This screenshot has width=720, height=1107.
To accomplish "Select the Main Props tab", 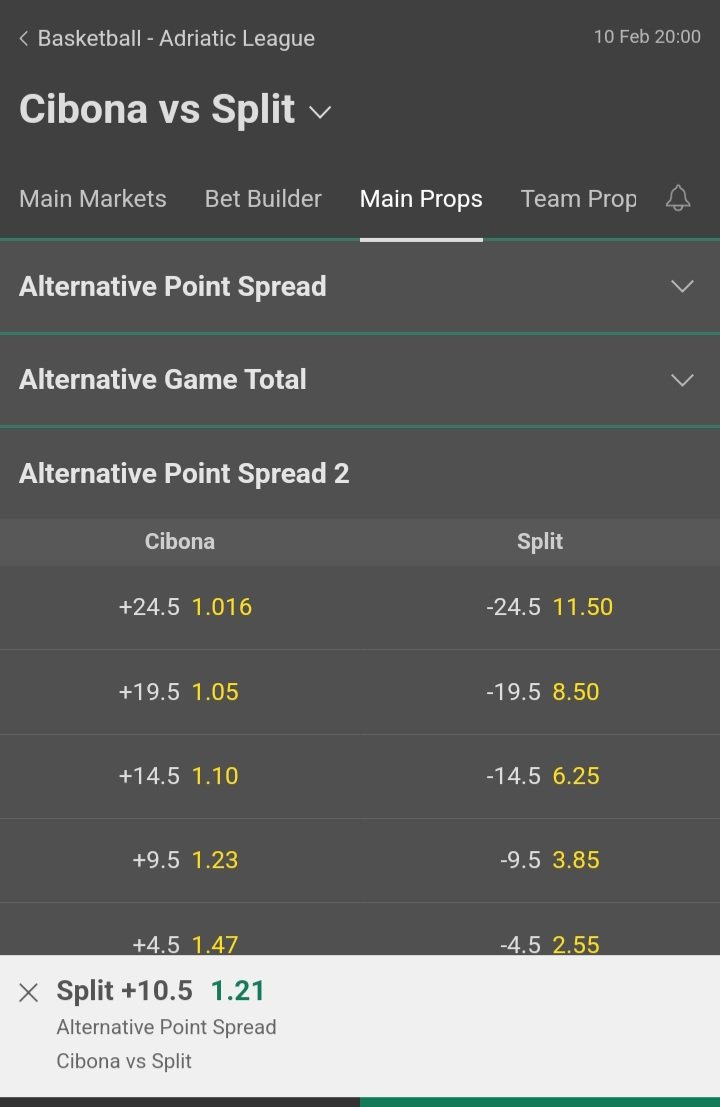I will 421,199.
